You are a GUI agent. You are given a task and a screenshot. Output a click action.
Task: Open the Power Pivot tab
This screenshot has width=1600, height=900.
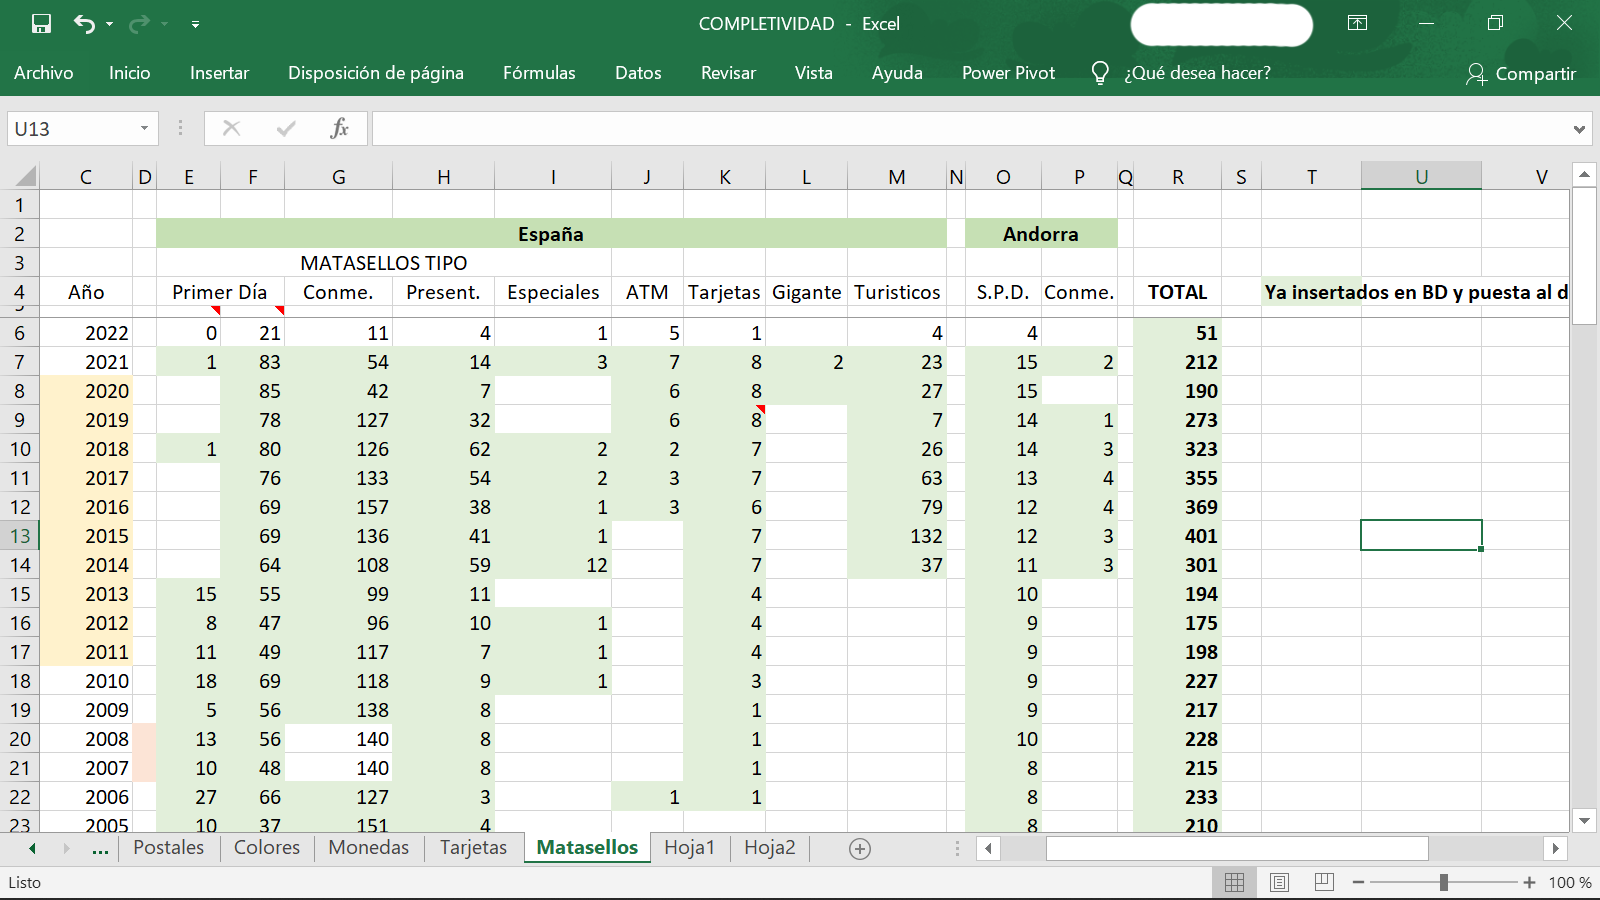click(1008, 73)
